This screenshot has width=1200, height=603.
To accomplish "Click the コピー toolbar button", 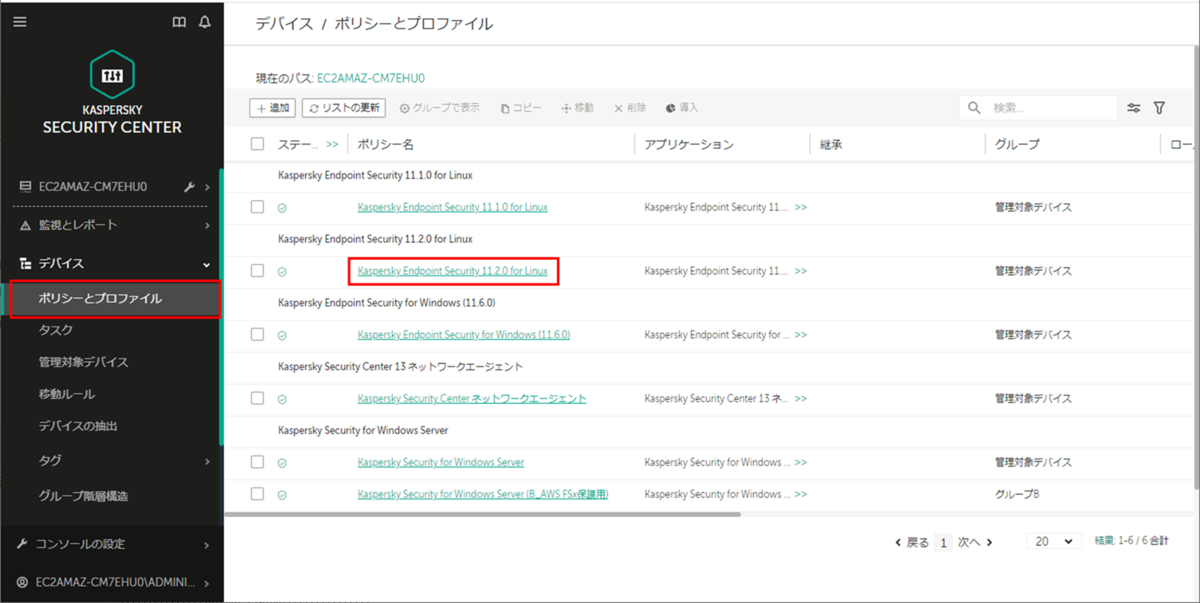I will [520, 108].
